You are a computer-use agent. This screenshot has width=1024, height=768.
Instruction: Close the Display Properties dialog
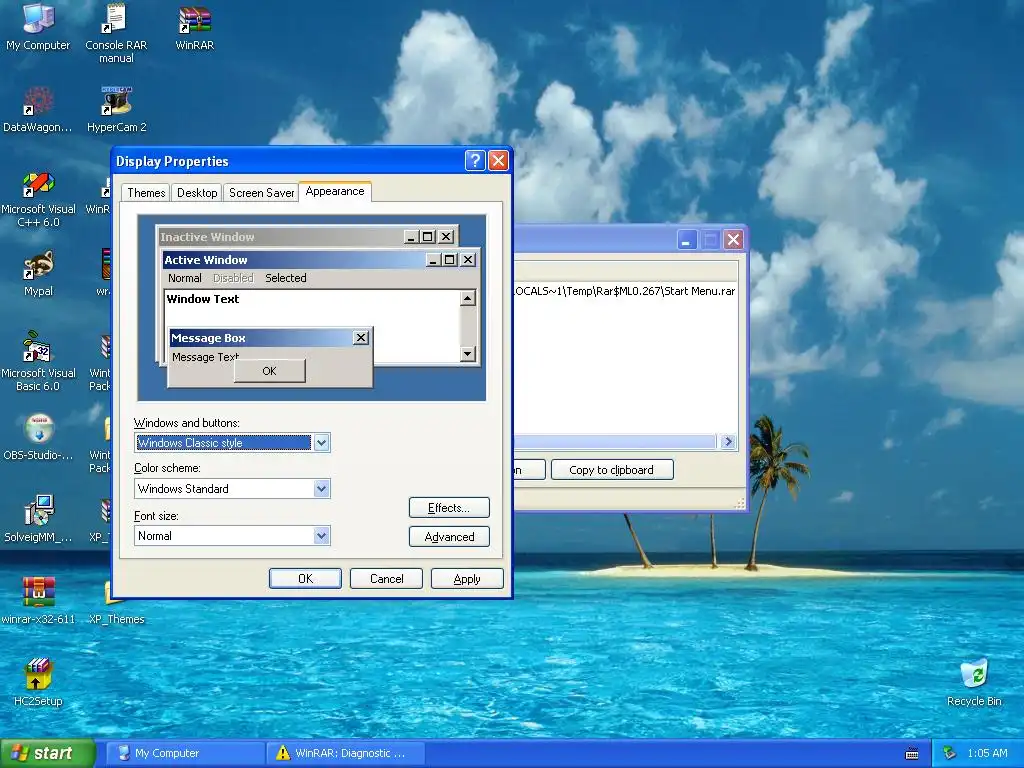click(x=498, y=161)
